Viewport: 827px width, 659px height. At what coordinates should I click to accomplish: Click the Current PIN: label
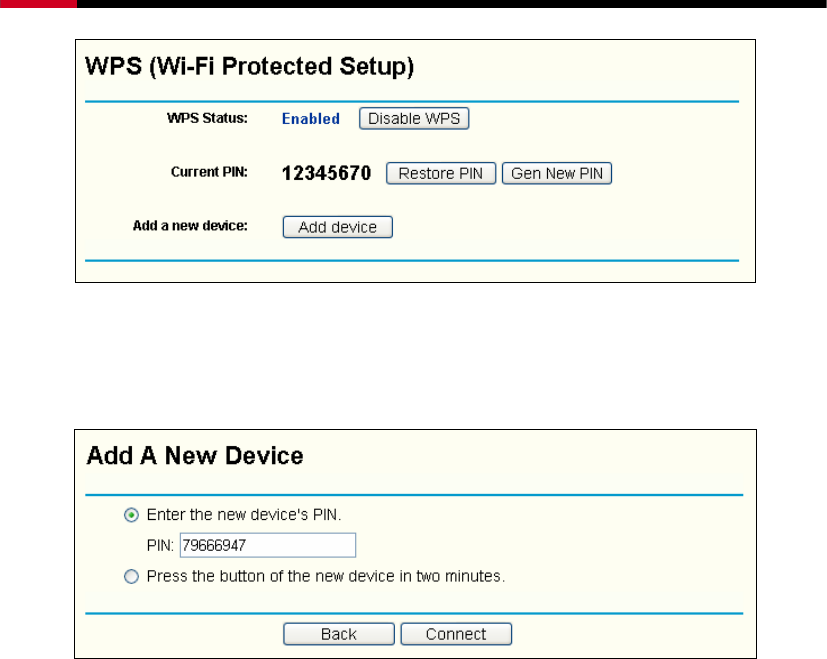209,172
